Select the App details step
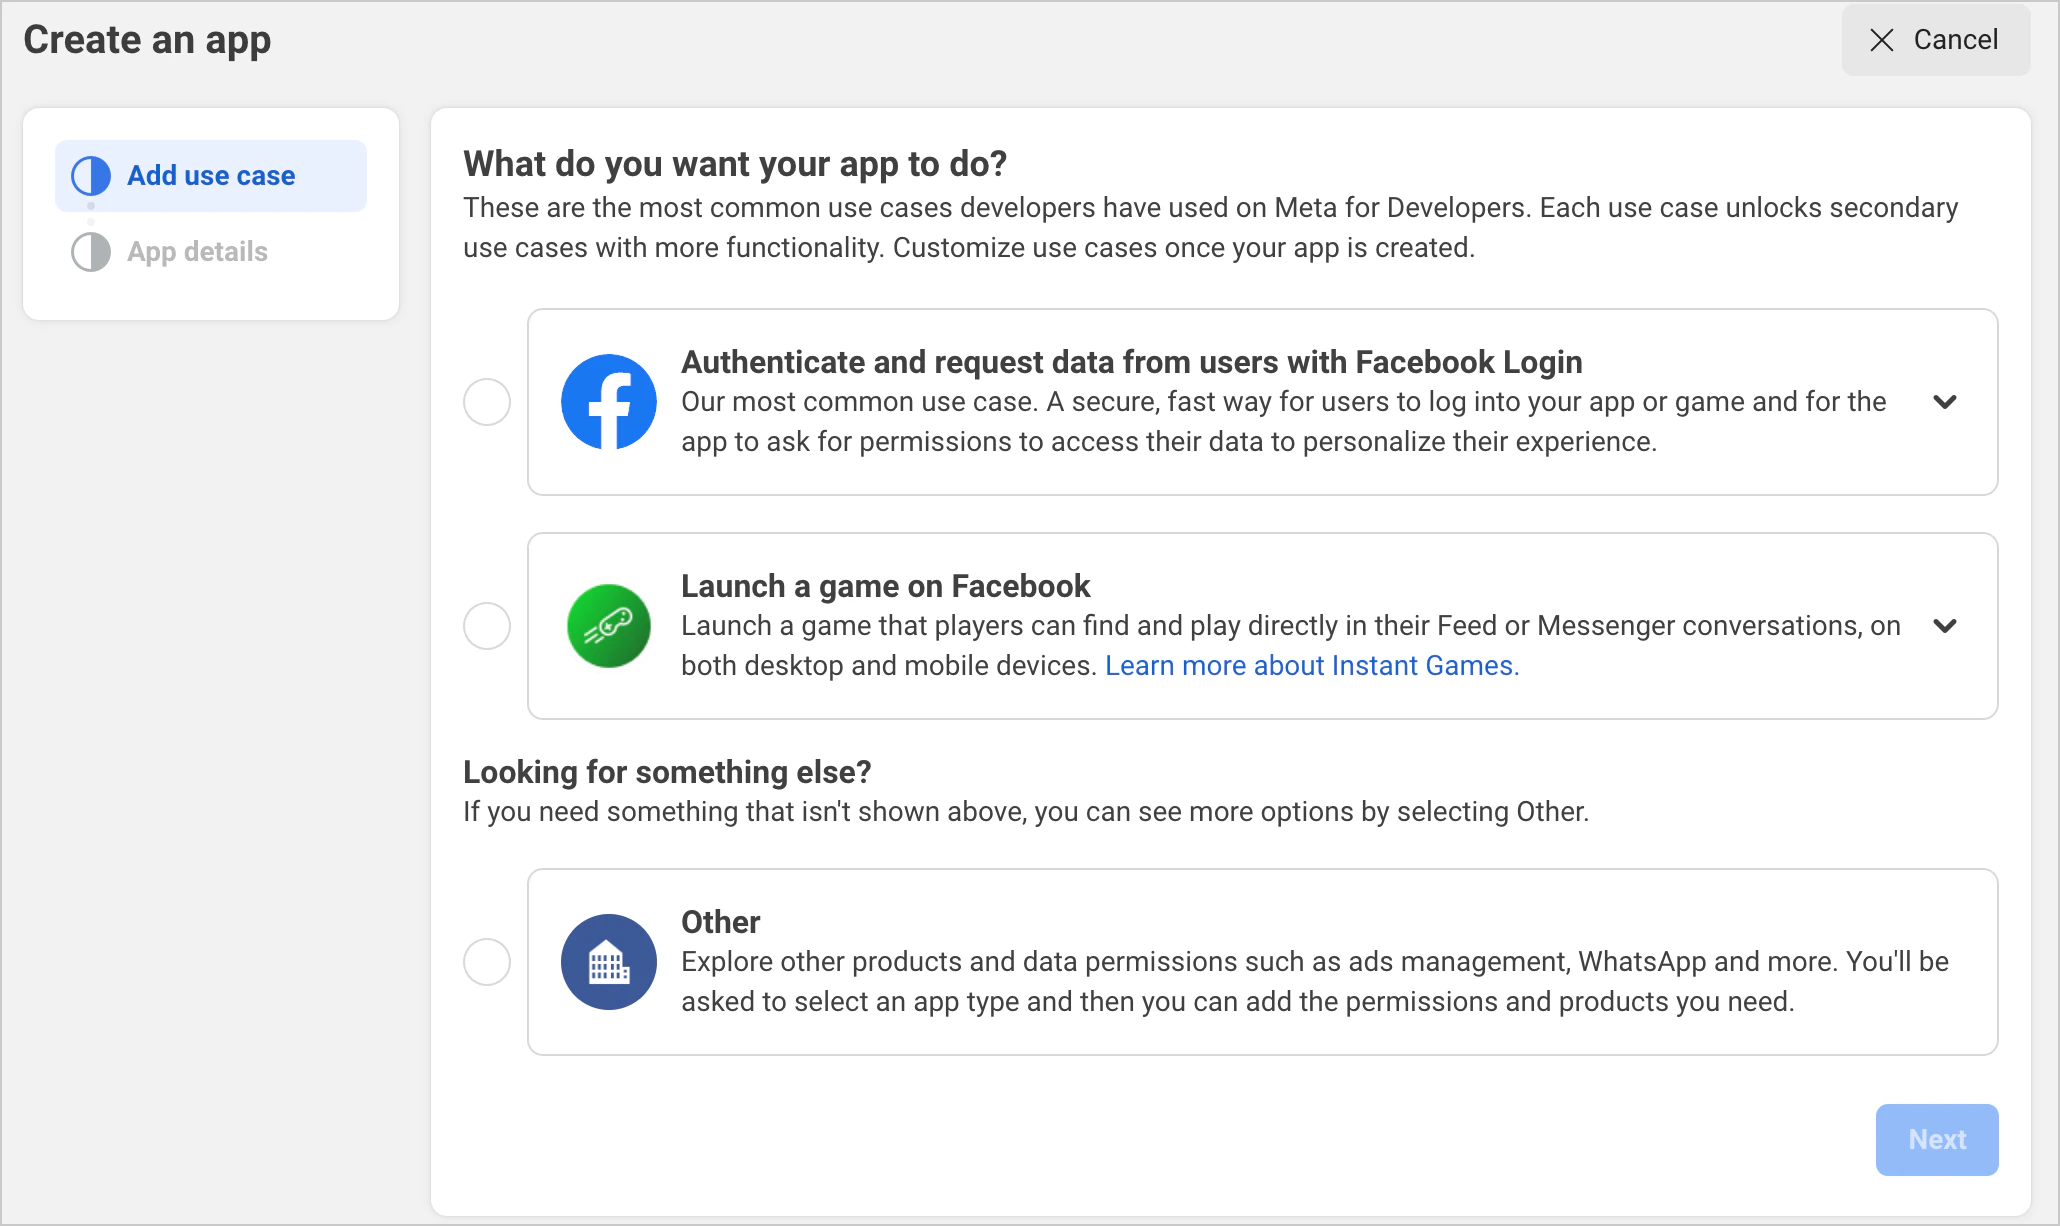This screenshot has width=2060, height=1226. (197, 252)
